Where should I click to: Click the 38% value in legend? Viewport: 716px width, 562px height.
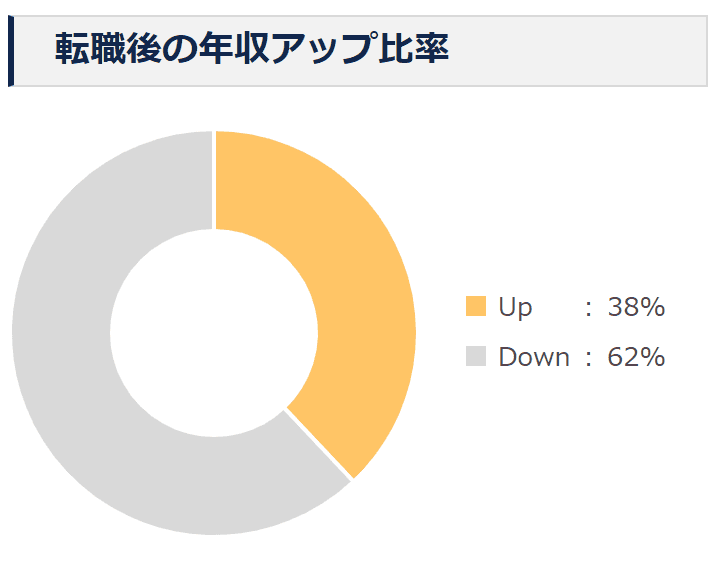tap(636, 307)
